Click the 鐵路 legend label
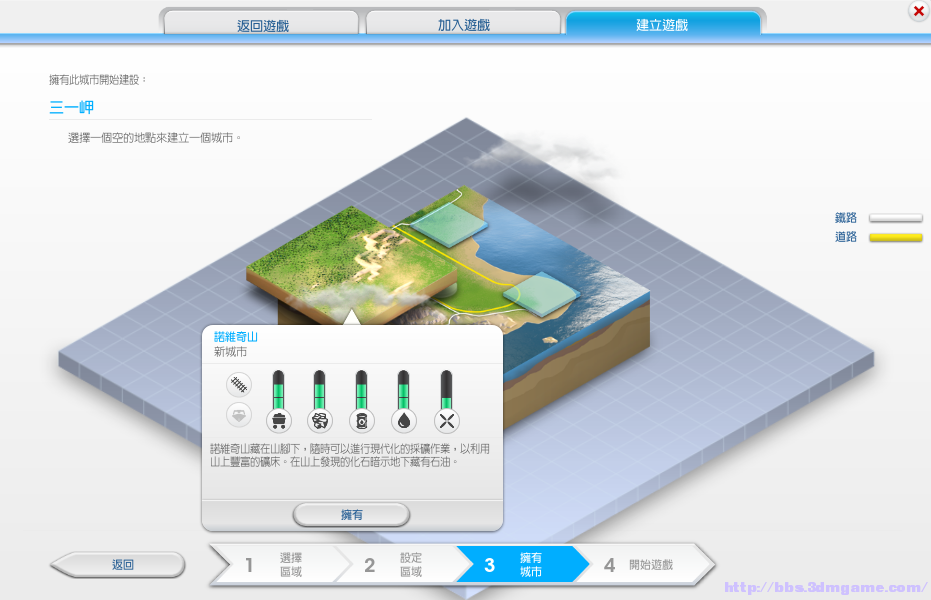The width and height of the screenshot is (931, 600). click(846, 218)
